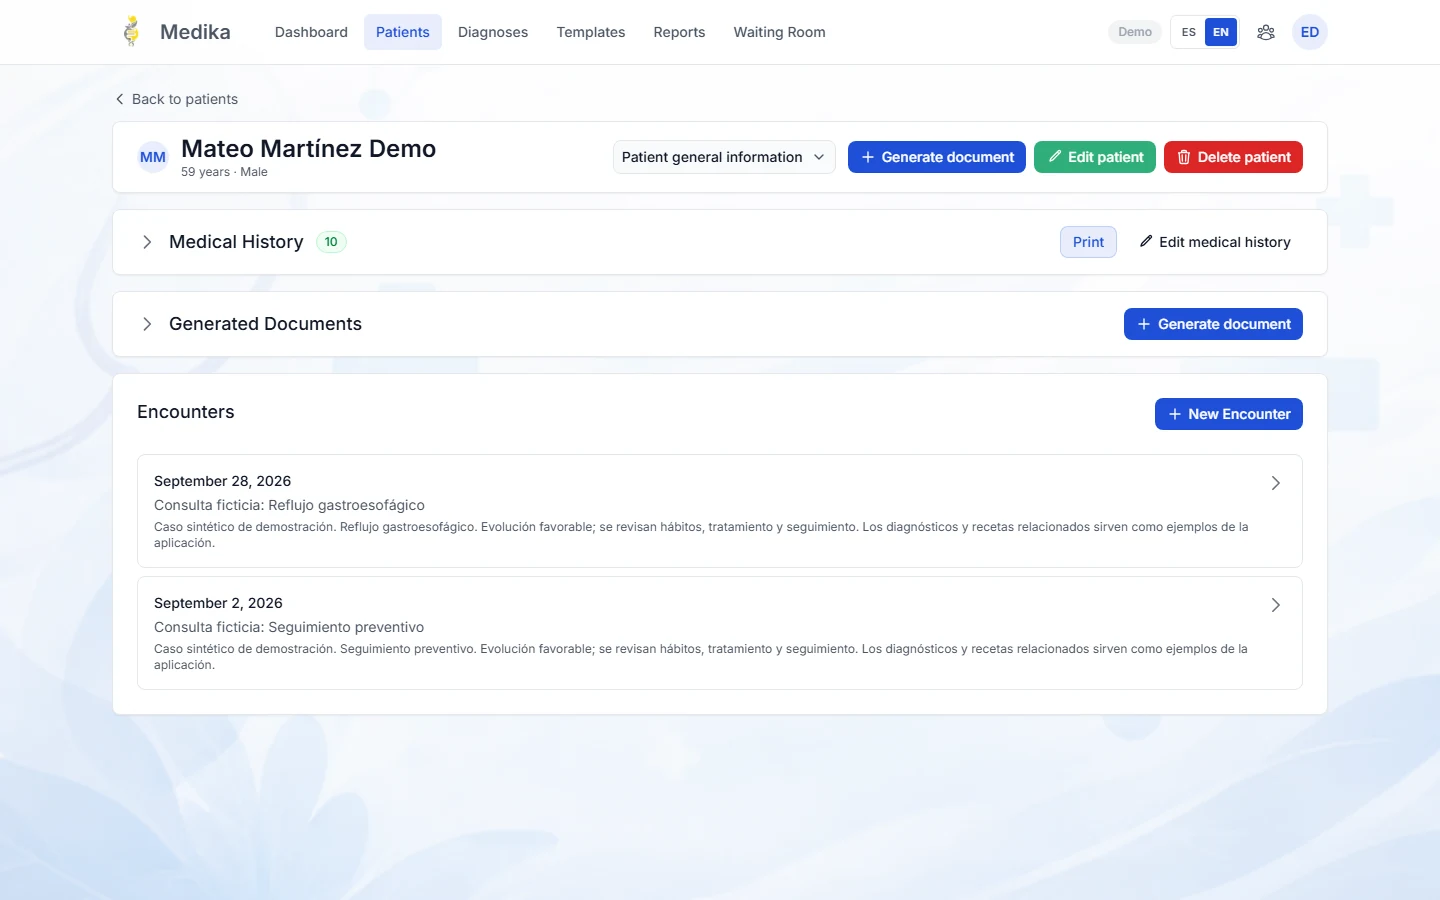Click Edit medical history
1440x900 pixels.
tap(1215, 242)
